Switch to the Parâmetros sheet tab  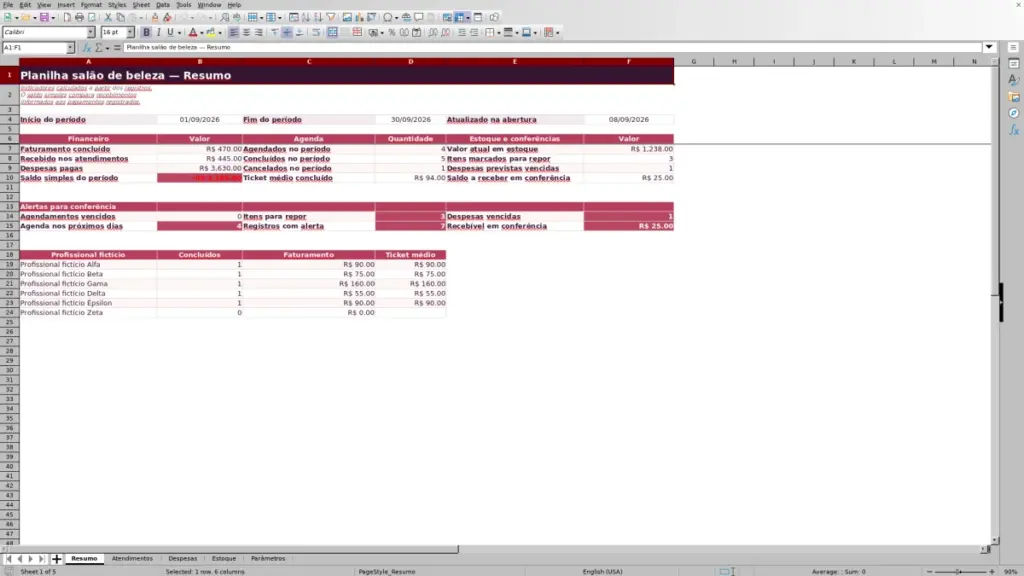click(268, 559)
